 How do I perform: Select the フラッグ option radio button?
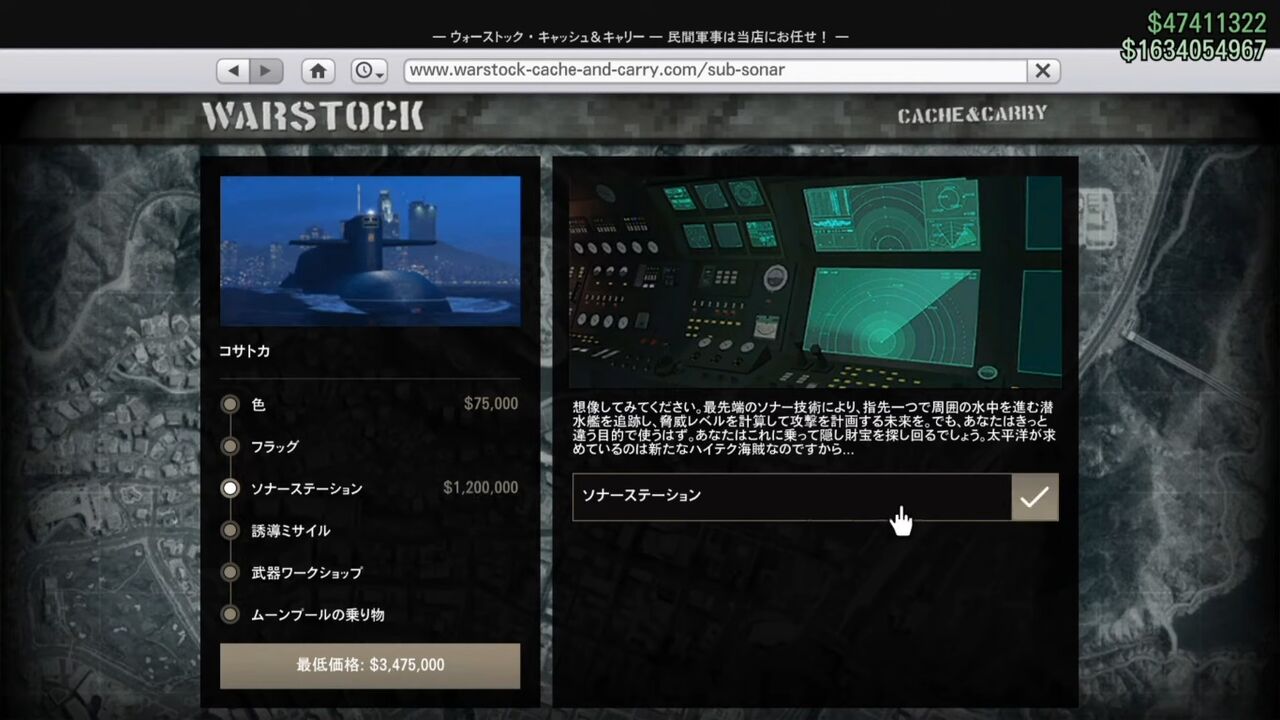tap(230, 446)
